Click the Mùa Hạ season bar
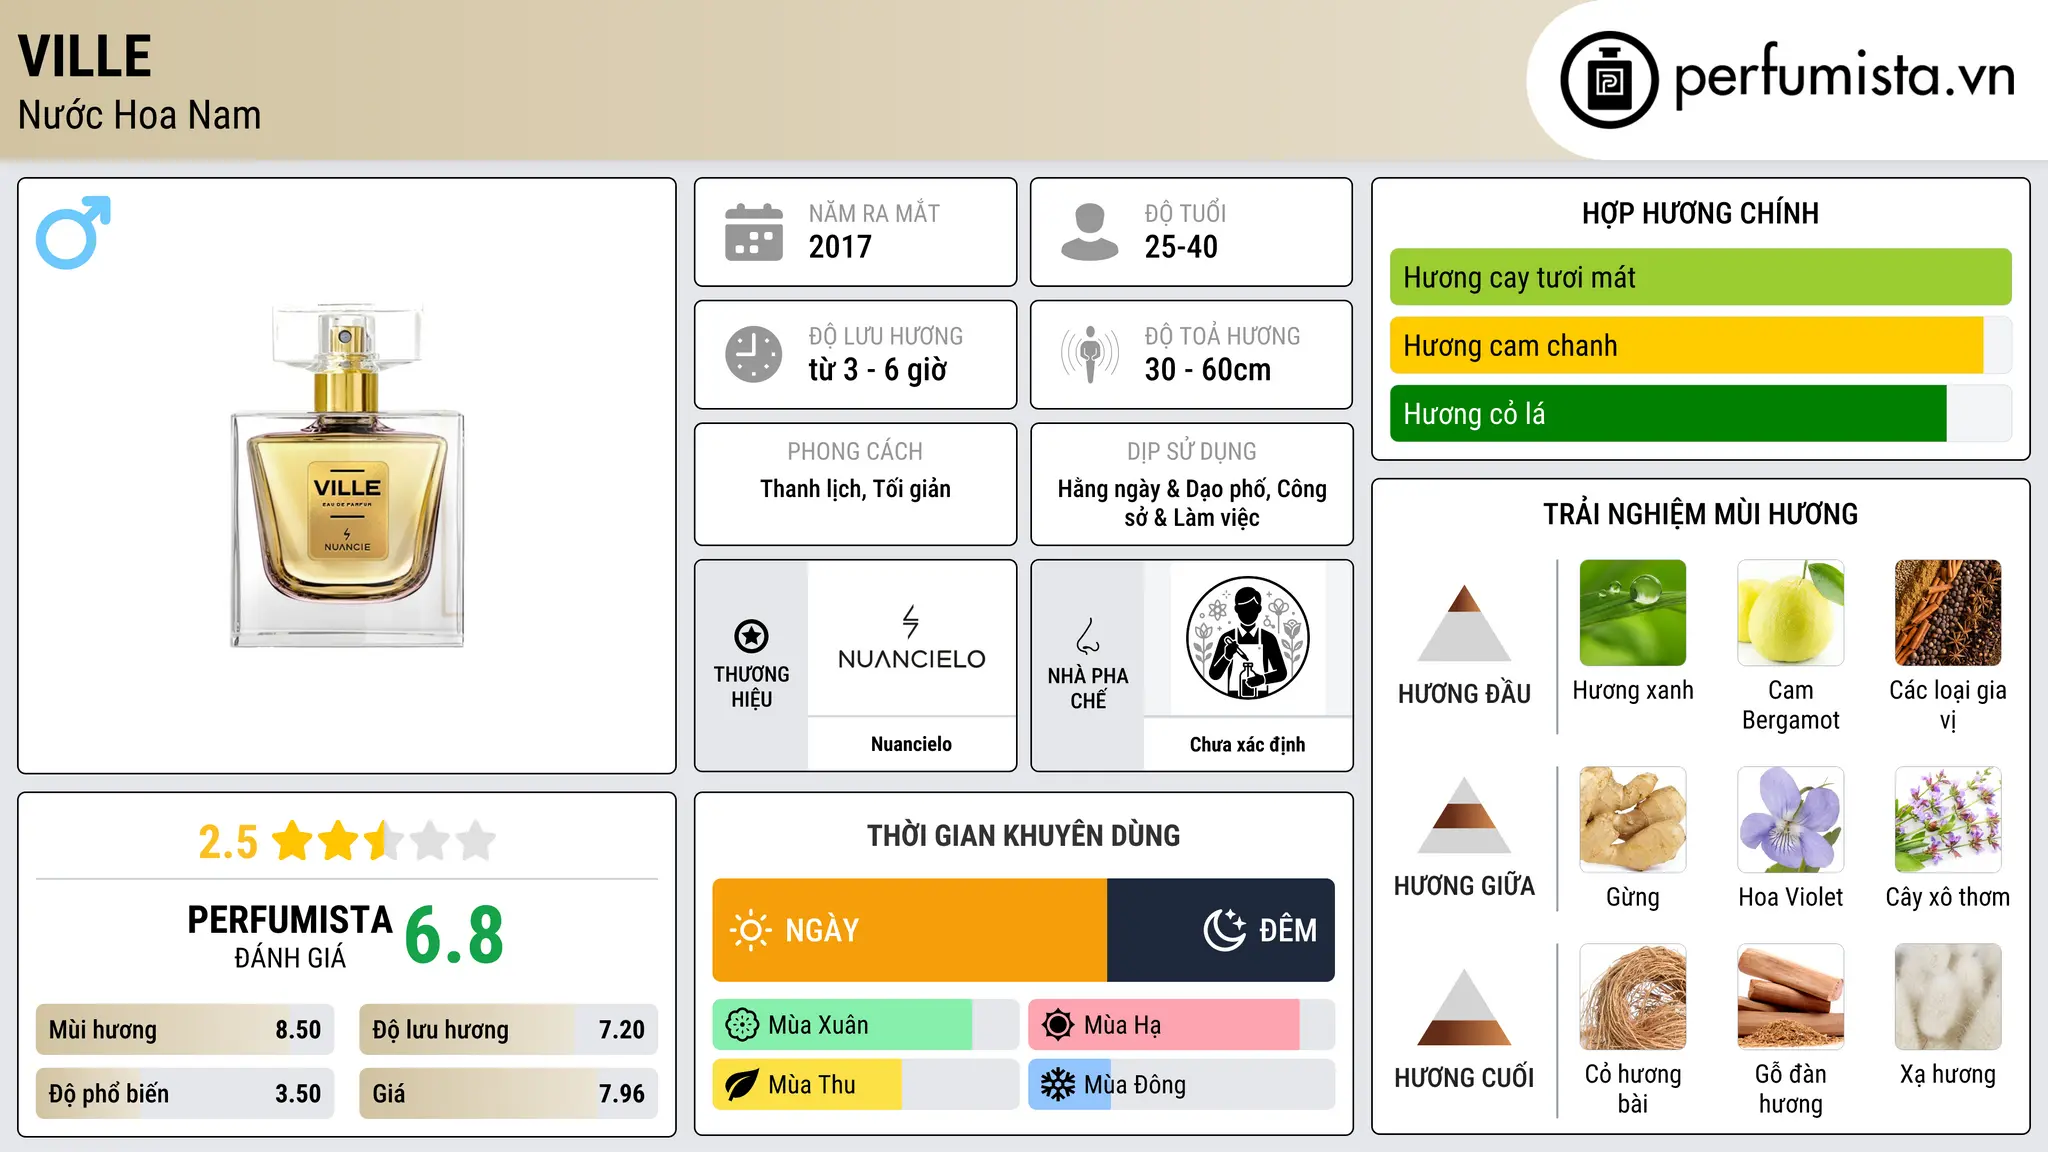Viewport: 2048px width, 1152px height. pos(1181,1025)
